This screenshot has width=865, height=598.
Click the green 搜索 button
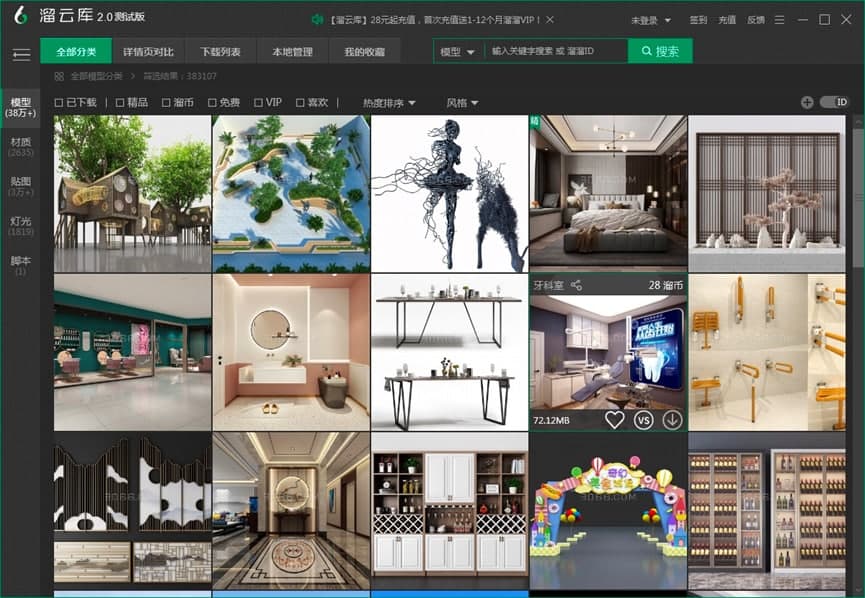[x=660, y=51]
